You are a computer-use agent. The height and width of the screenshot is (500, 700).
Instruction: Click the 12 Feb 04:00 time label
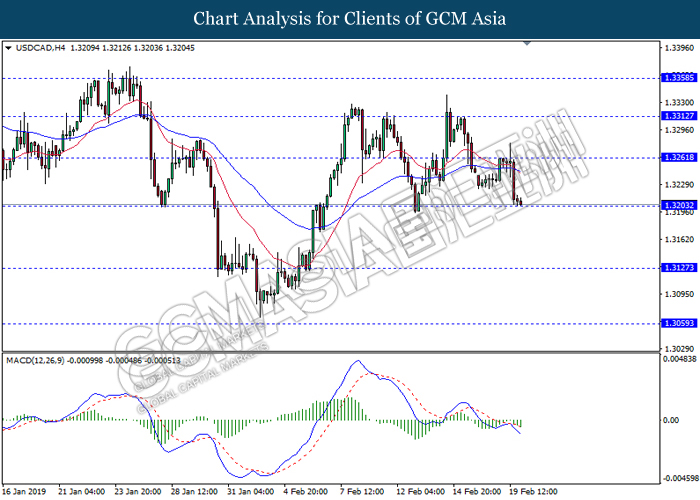coord(421,492)
